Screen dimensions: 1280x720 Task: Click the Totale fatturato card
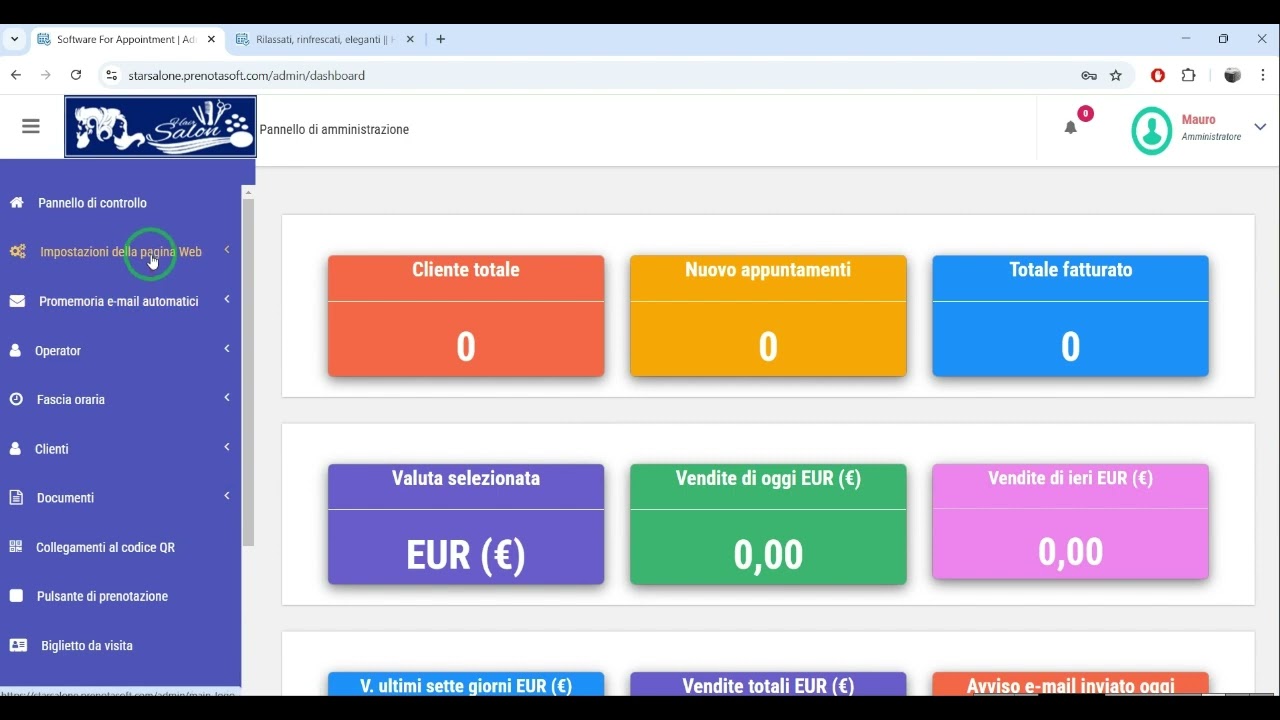[x=1070, y=316]
